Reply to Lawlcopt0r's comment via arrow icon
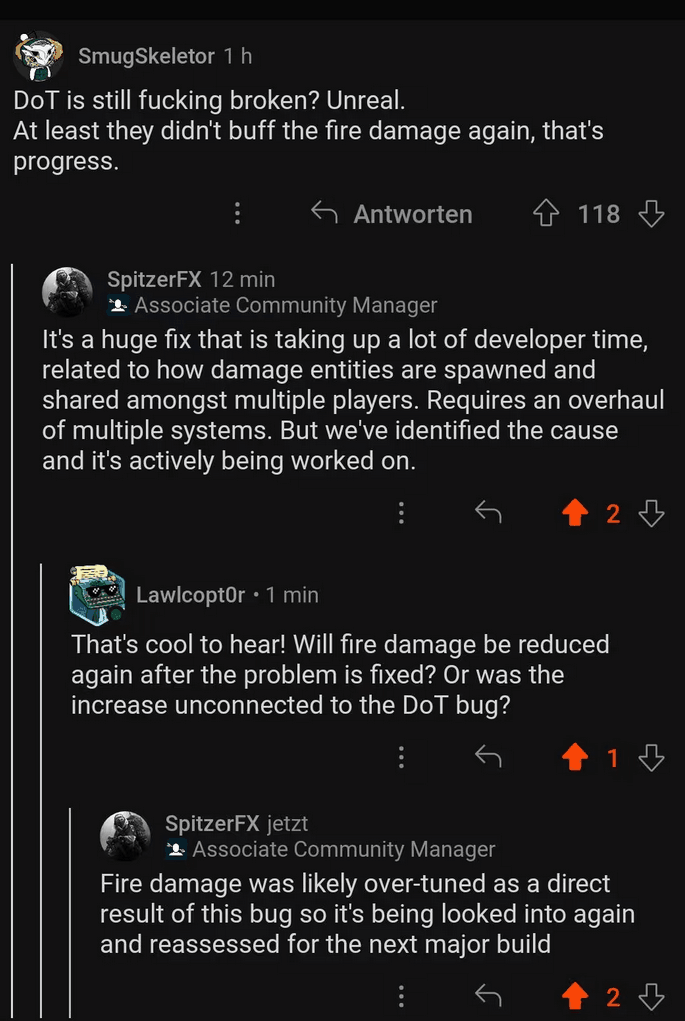Screen dimensions: 685x1021 click(487, 758)
